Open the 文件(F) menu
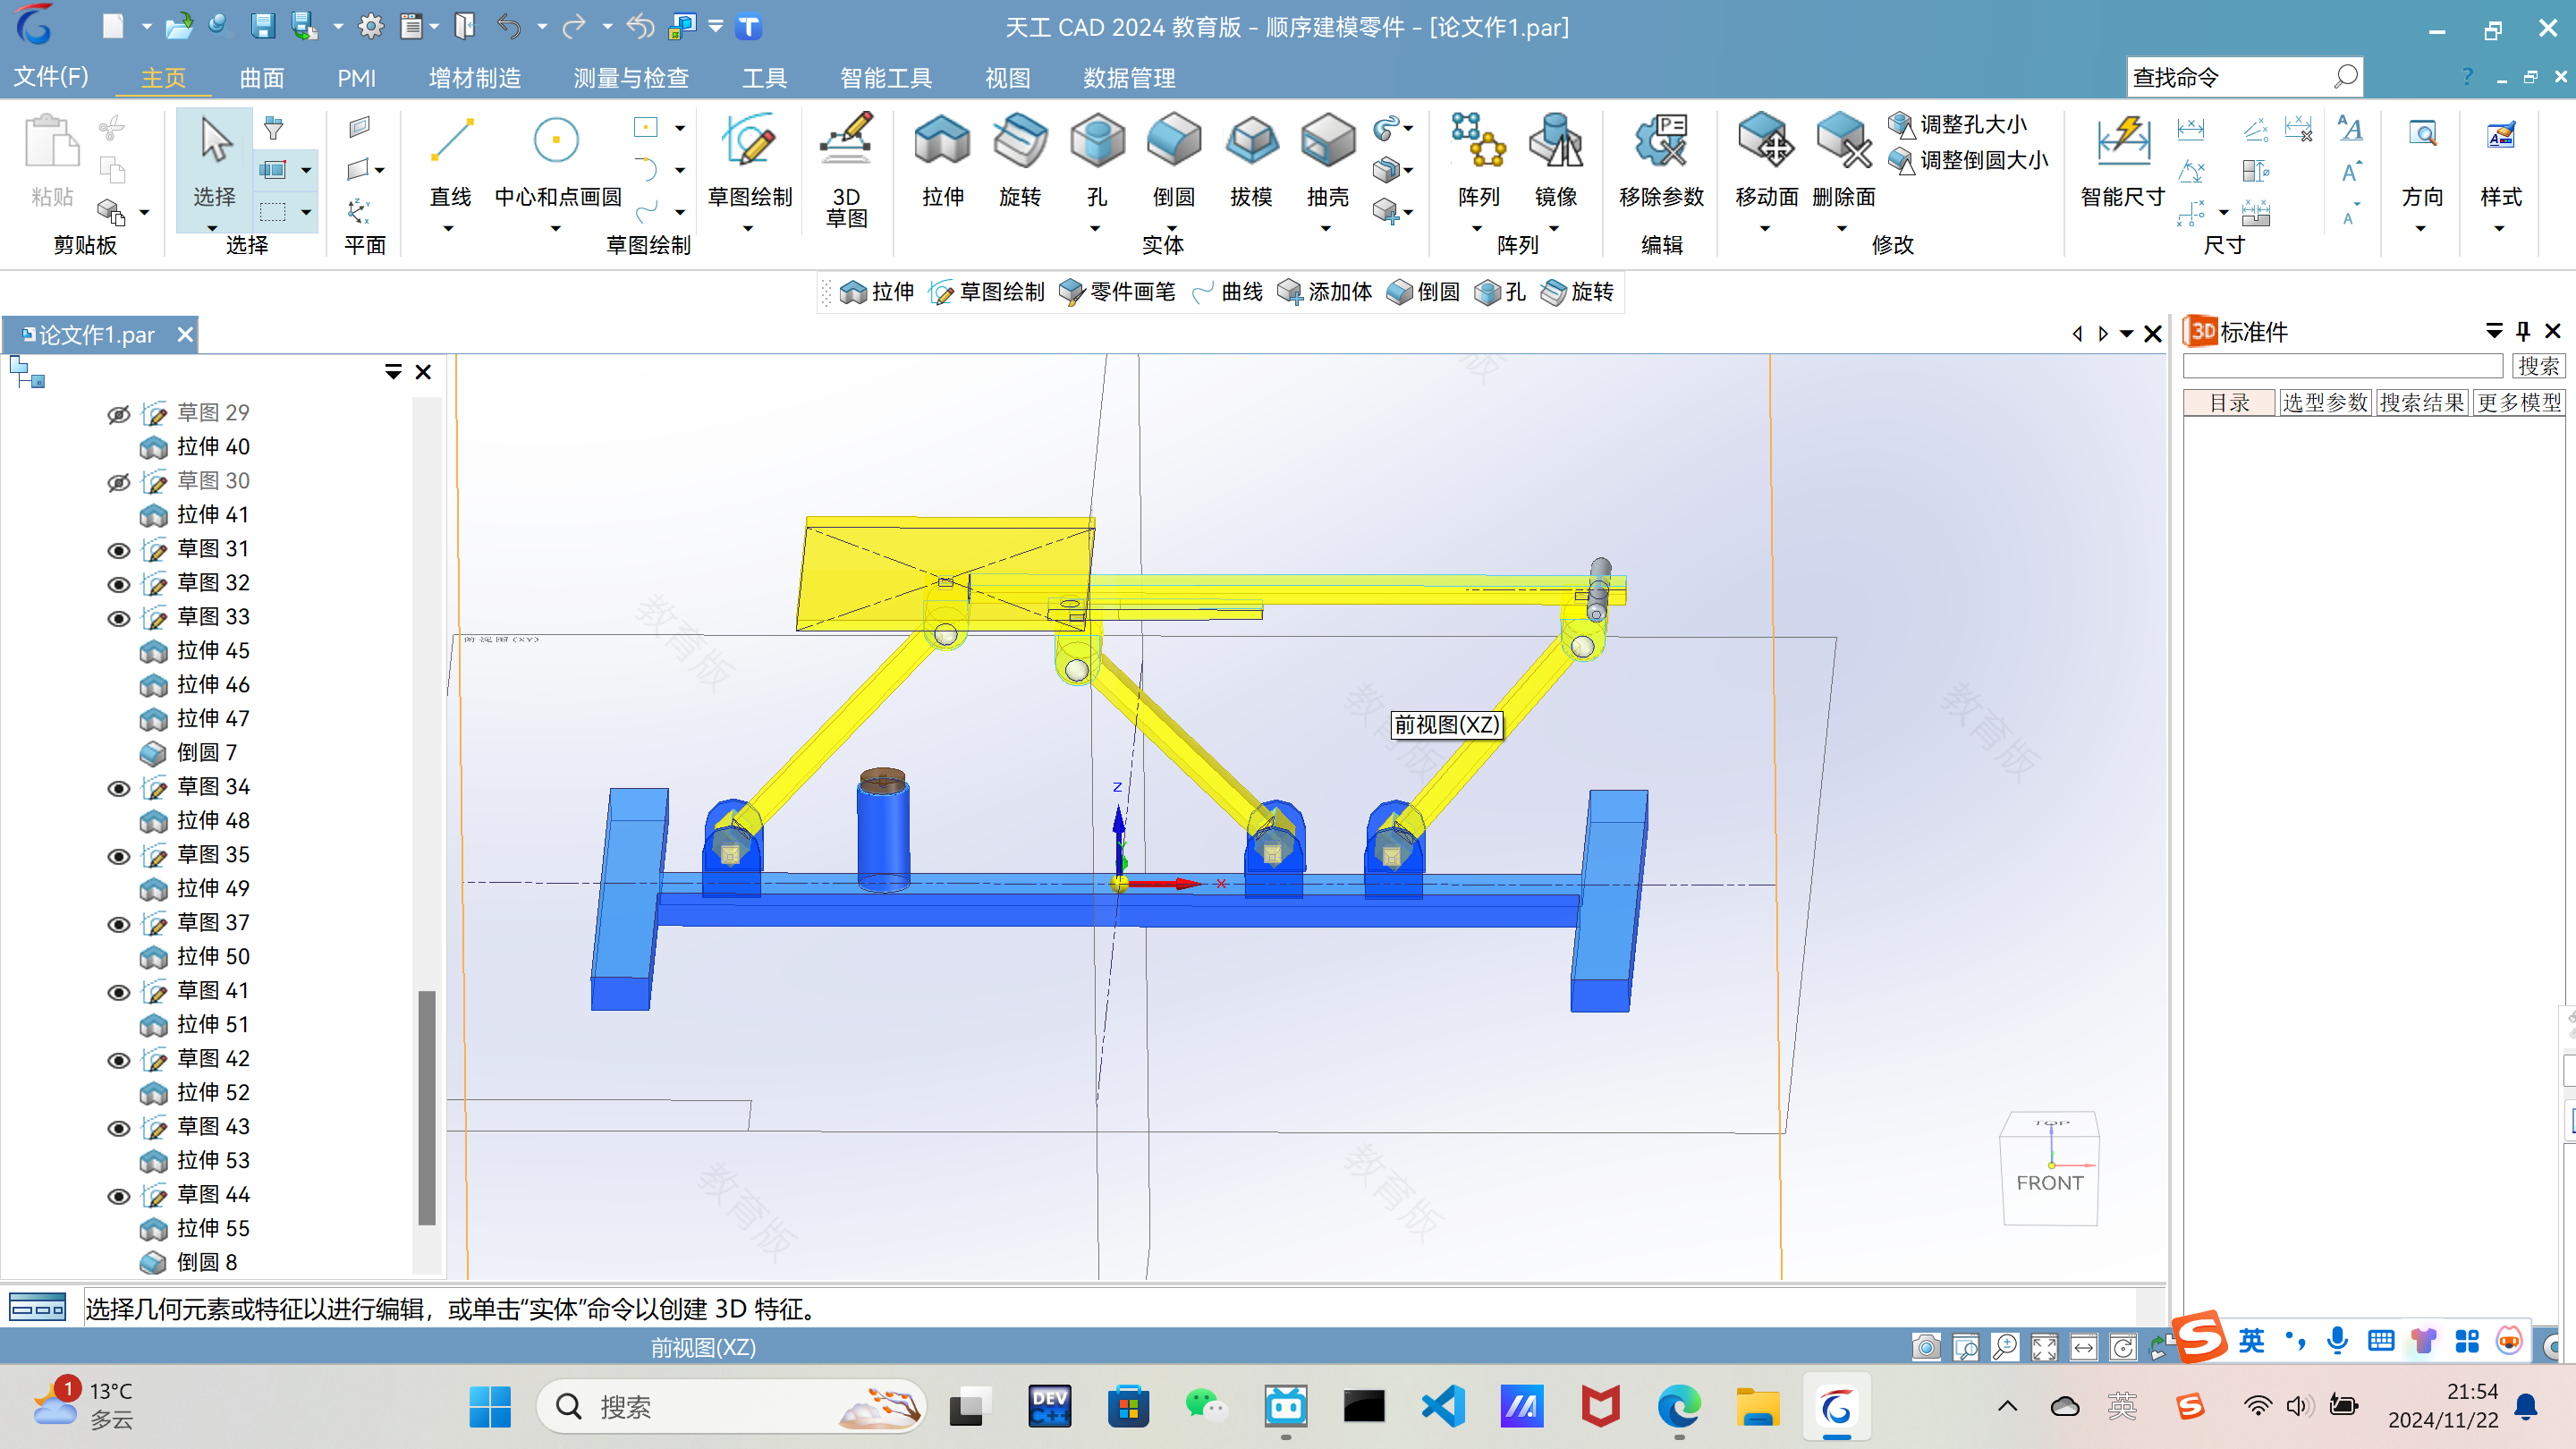The width and height of the screenshot is (2576, 1449). pos(51,77)
